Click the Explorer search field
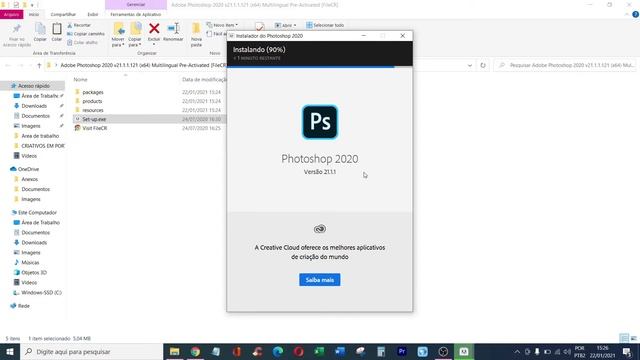Screen dimensions: 640x360 pyautogui.click(x=565, y=65)
